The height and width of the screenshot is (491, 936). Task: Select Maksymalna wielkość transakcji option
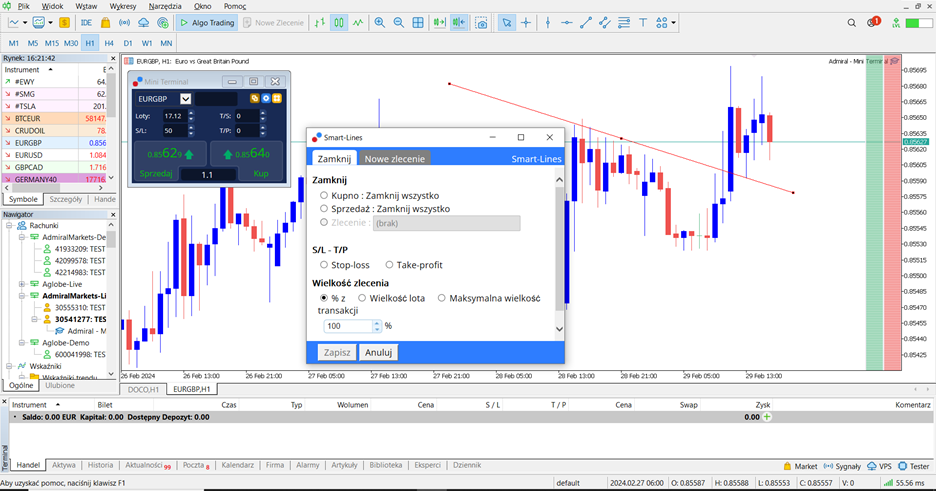pyautogui.click(x=442, y=298)
